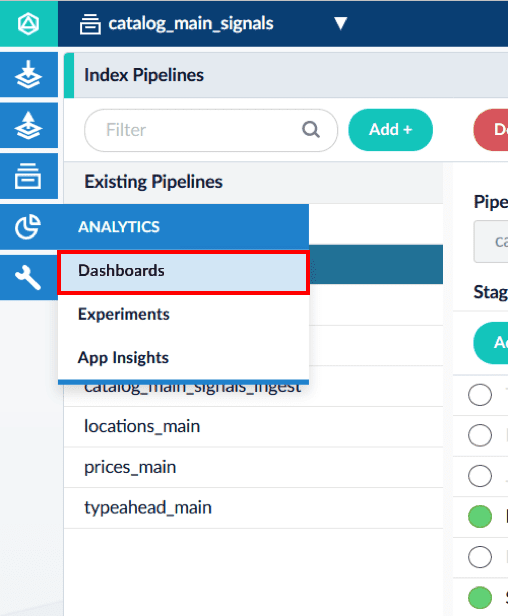Open the Analytics pie chart icon
The image size is (508, 616).
(28, 227)
